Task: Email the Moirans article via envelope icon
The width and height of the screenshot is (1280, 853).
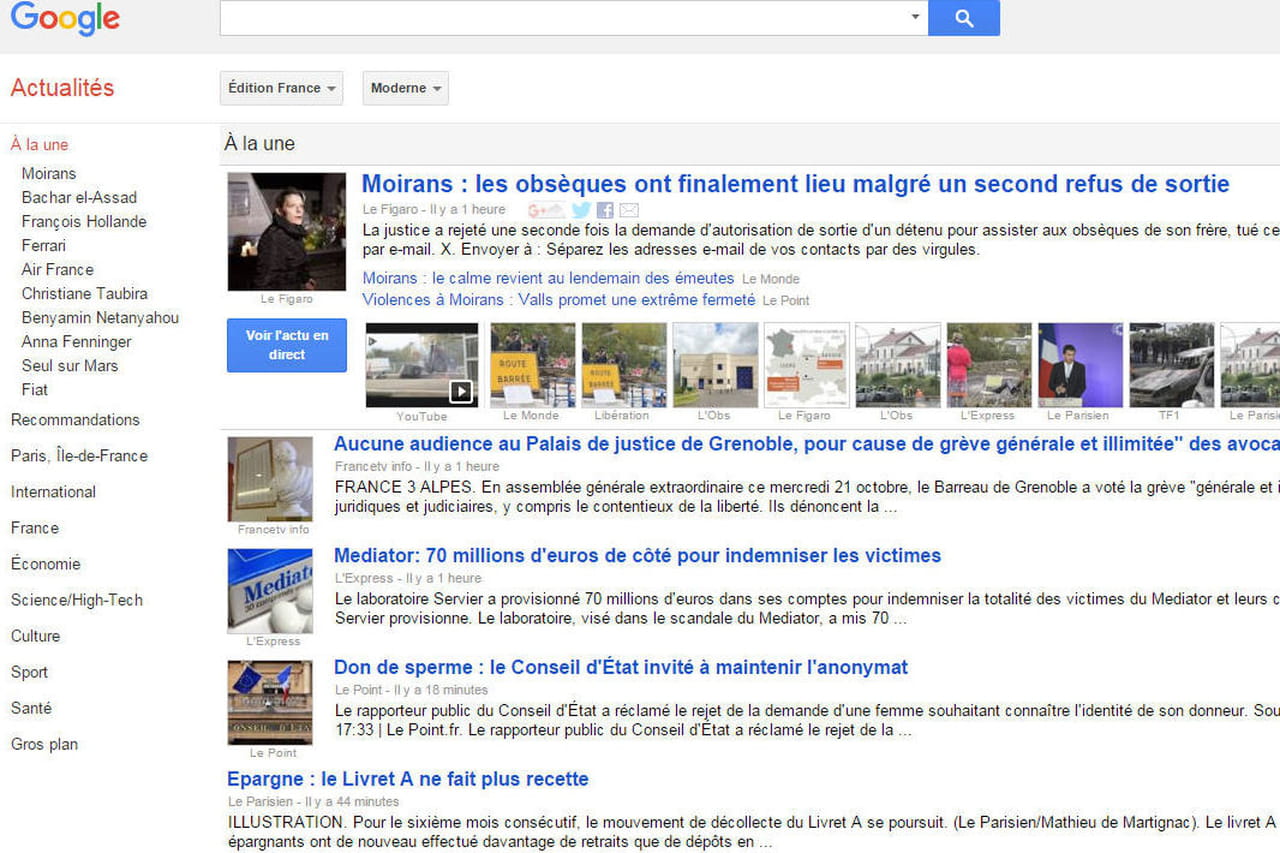Action: pos(629,210)
